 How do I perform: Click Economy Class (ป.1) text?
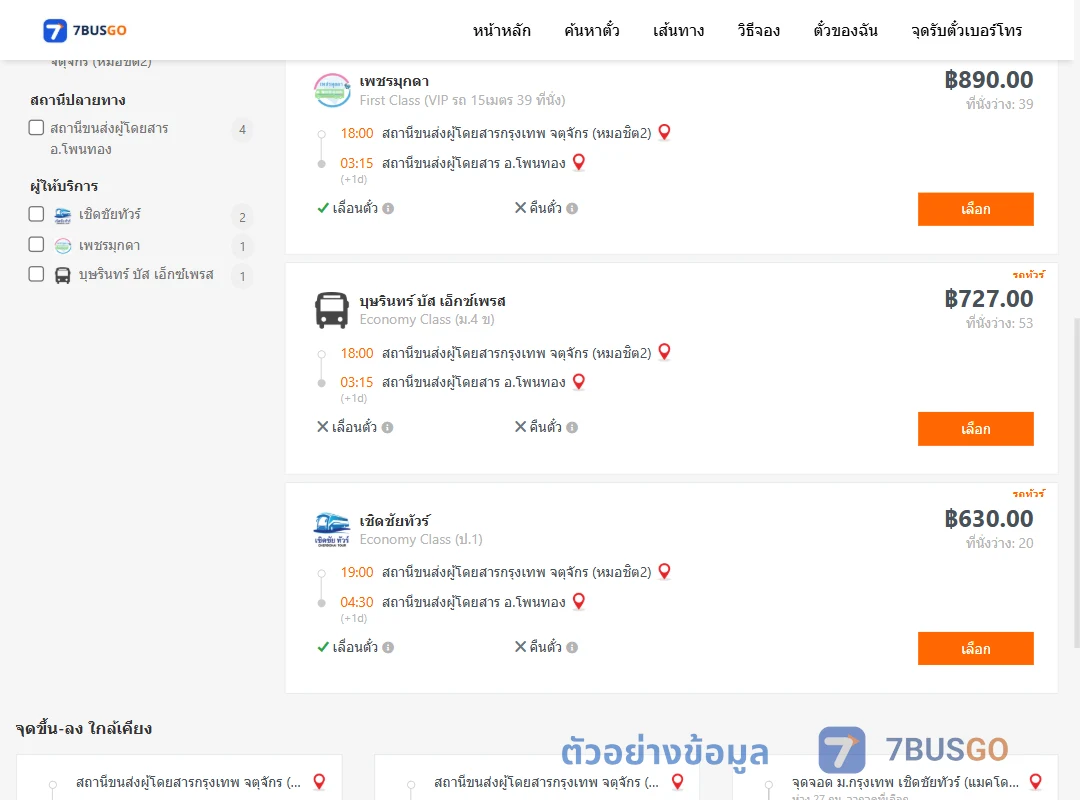pos(421,540)
